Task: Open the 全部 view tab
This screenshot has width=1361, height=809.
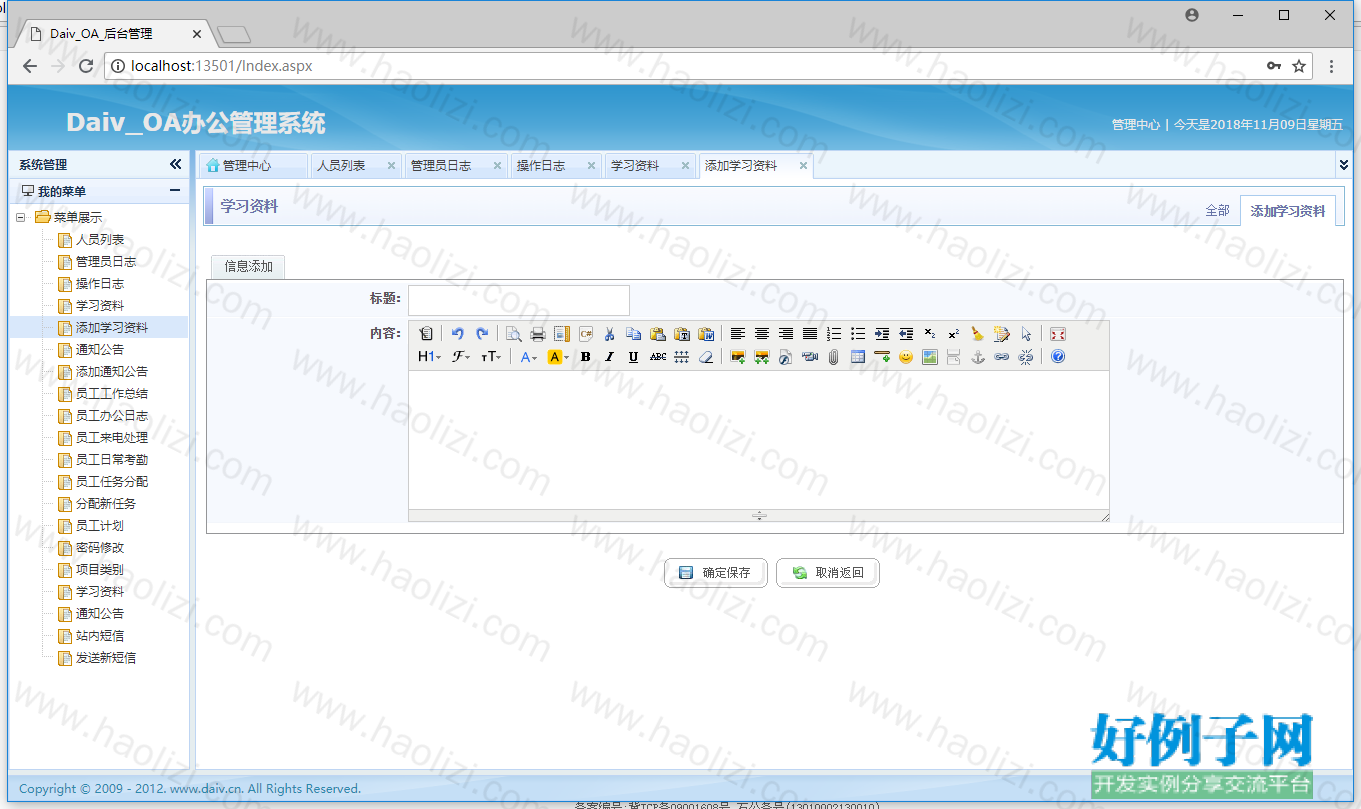Action: 1217,211
